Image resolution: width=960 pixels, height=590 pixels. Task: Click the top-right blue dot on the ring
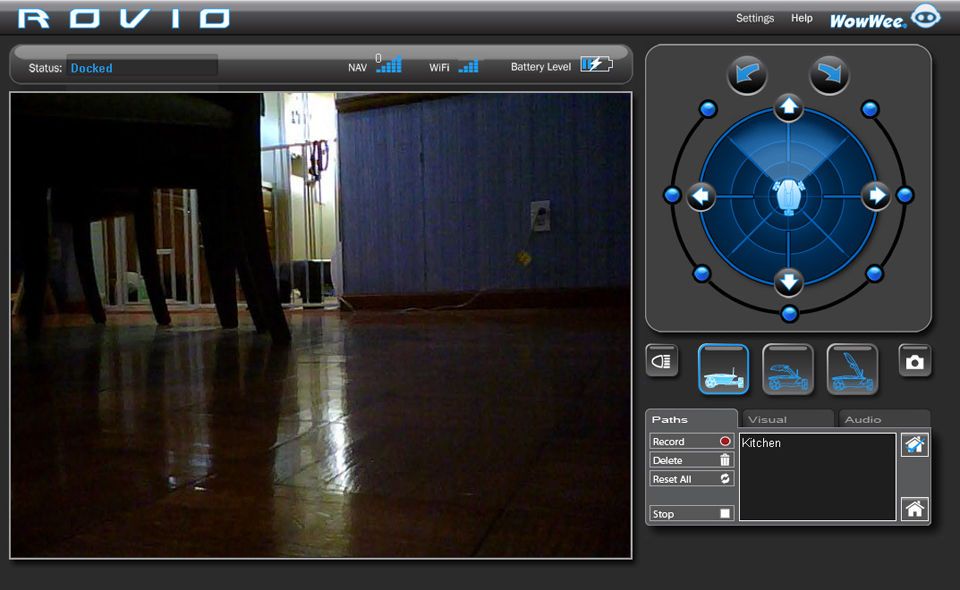coord(870,110)
